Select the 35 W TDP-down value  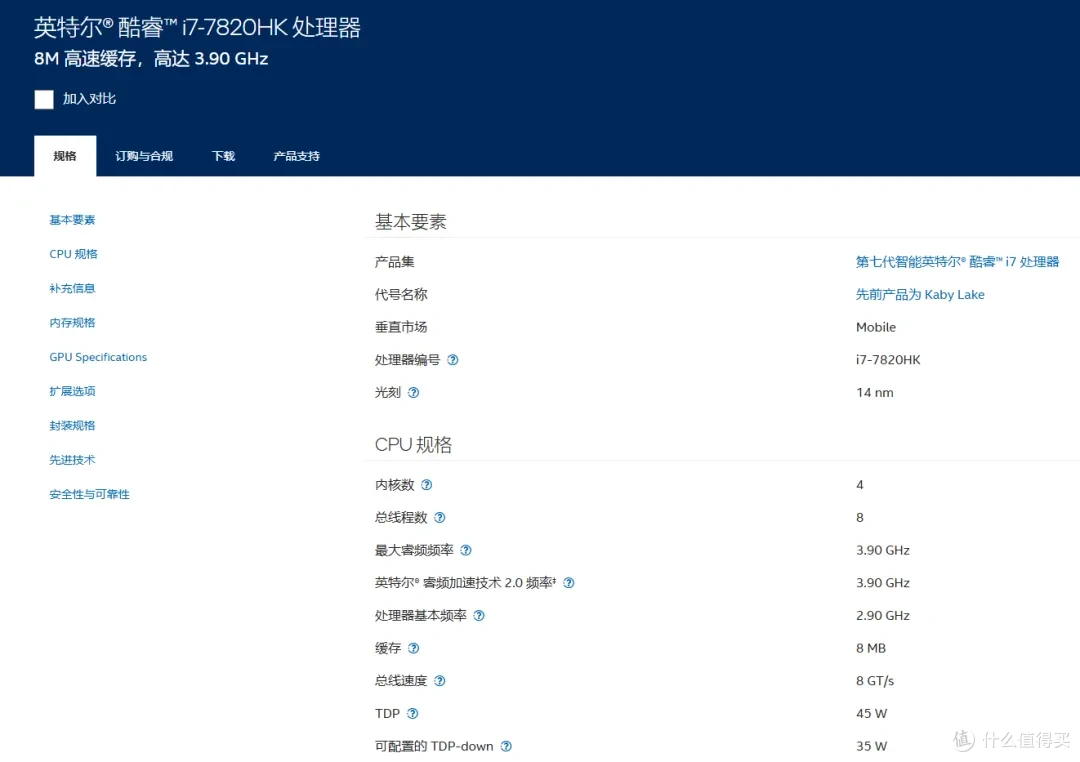(871, 746)
